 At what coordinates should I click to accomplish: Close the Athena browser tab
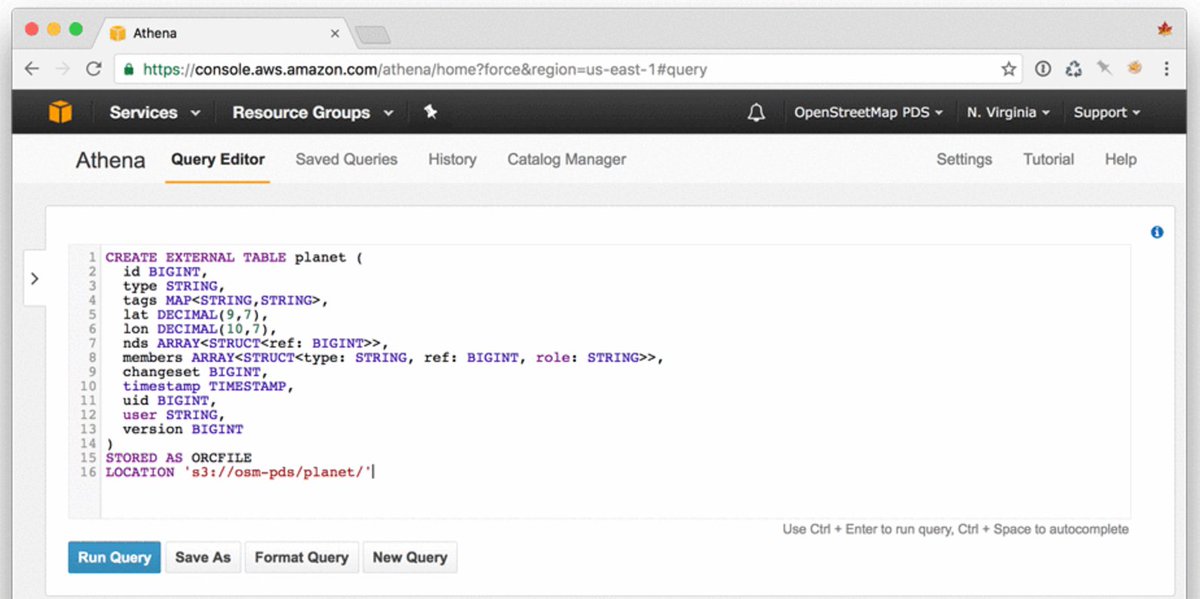pos(335,33)
